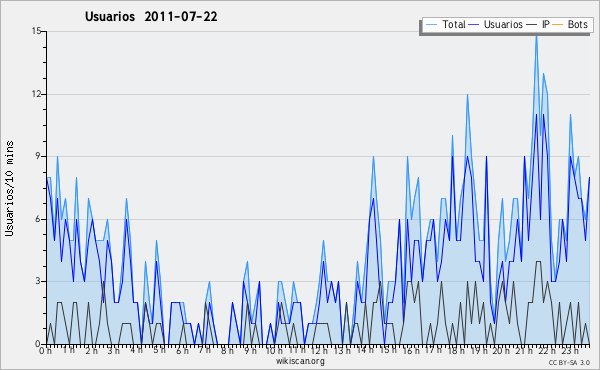This screenshot has width=600, height=370.
Task: Click the x-axis label '12 h'
Action: [x=319, y=351]
